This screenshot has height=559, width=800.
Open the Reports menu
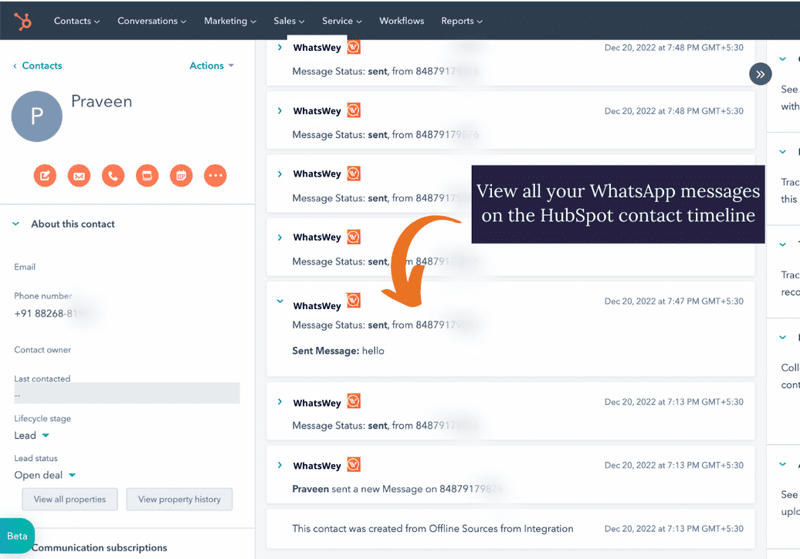462,21
